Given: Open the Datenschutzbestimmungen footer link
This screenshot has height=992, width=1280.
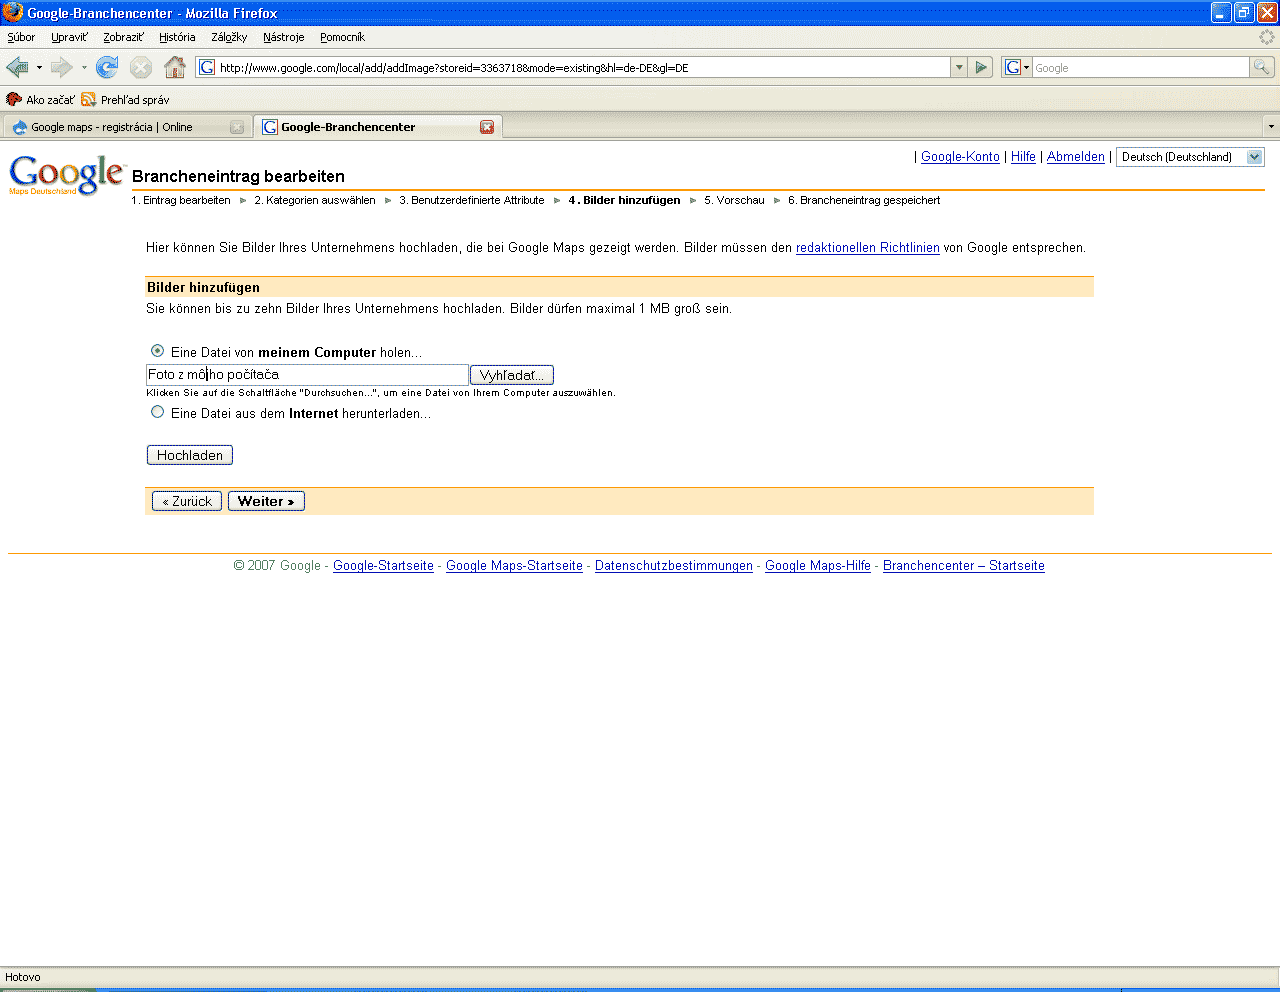Looking at the screenshot, I should click(x=674, y=566).
